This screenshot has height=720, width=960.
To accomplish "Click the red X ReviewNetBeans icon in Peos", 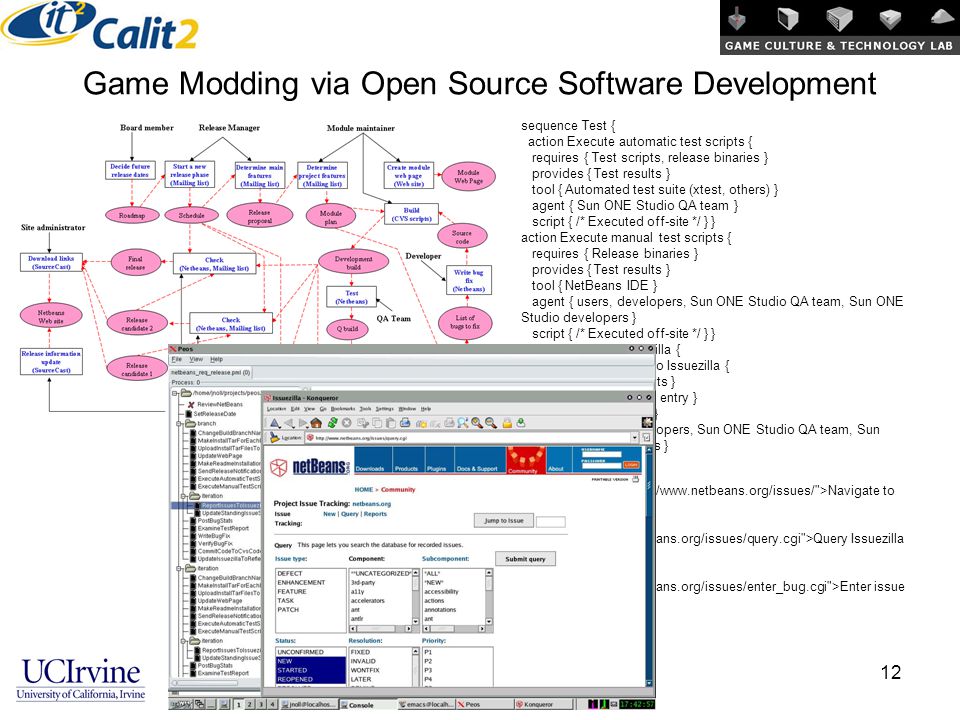I will tap(191, 405).
